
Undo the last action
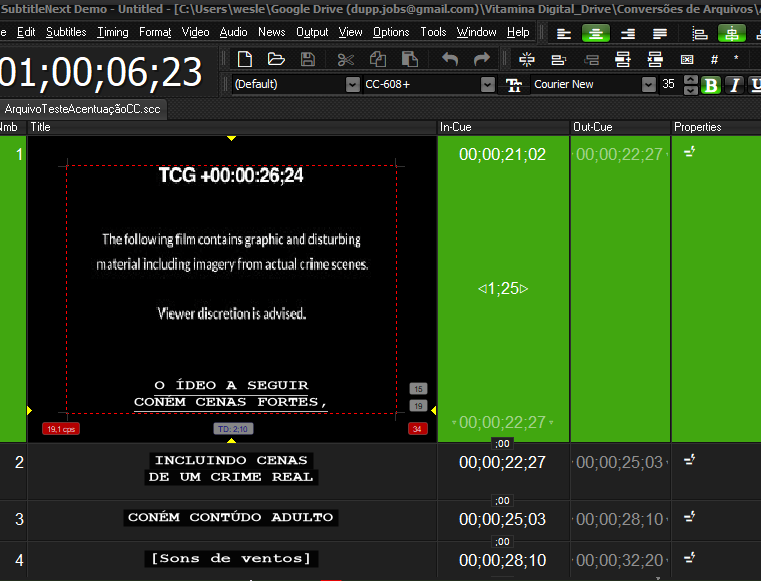(450, 59)
